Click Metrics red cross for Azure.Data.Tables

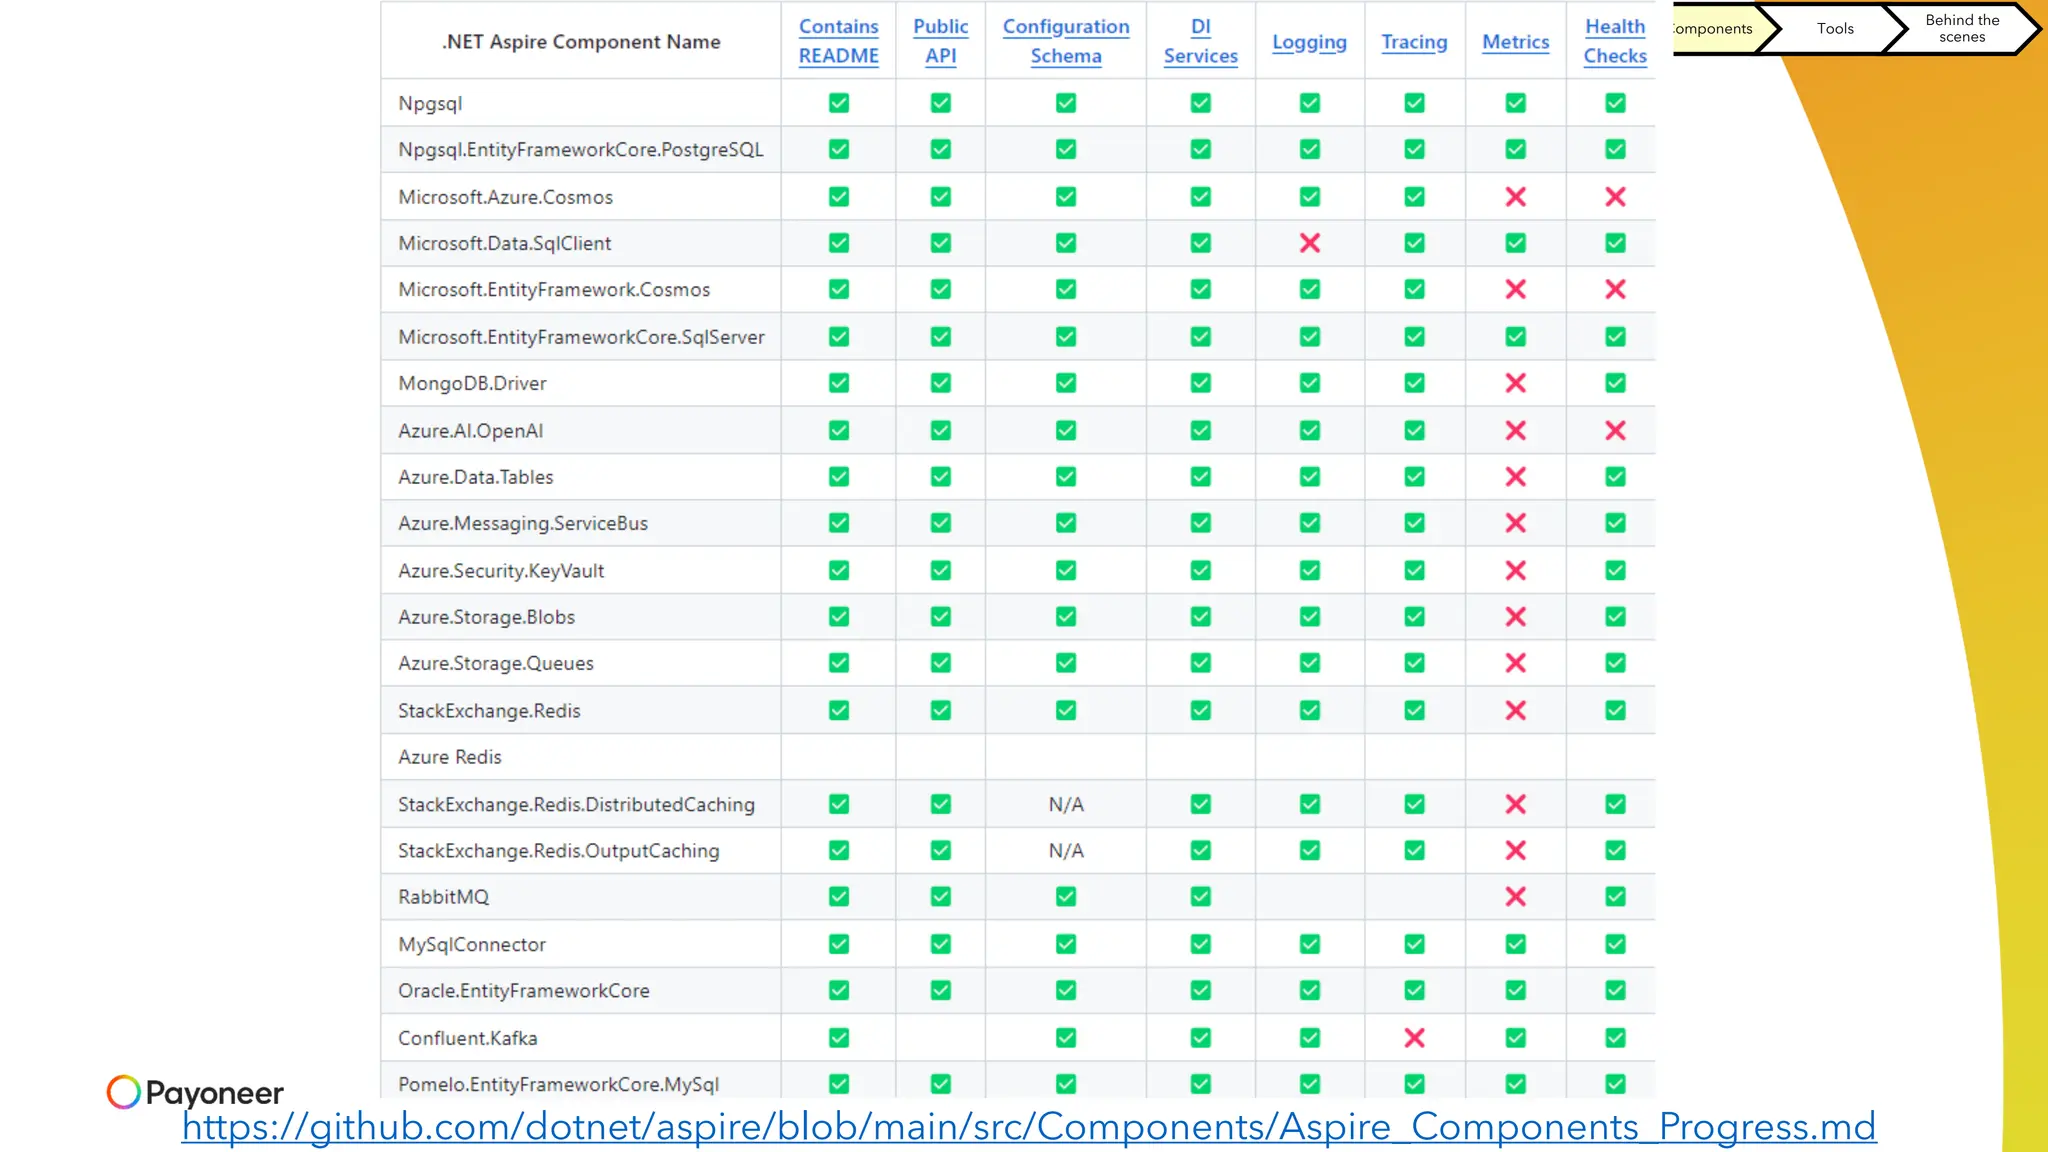[1515, 477]
